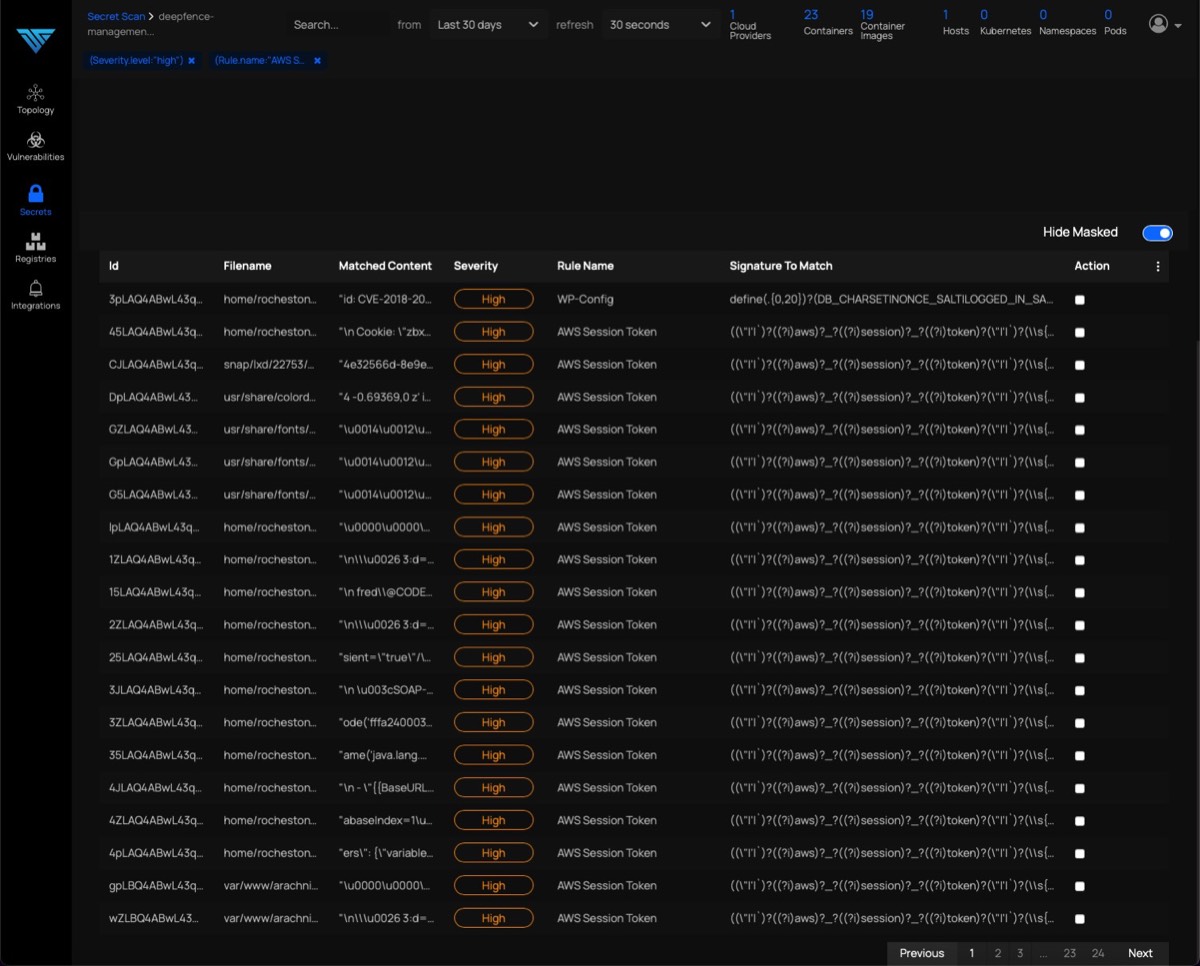Screen dimensions: 1200x966
Task: Open the table column options kebab menu
Action: [x=1158, y=266]
